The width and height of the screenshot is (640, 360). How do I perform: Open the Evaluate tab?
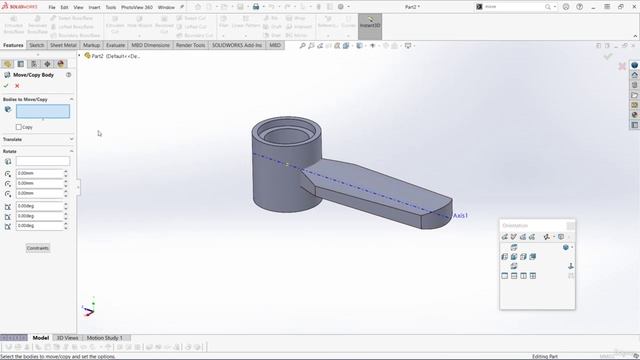116,45
